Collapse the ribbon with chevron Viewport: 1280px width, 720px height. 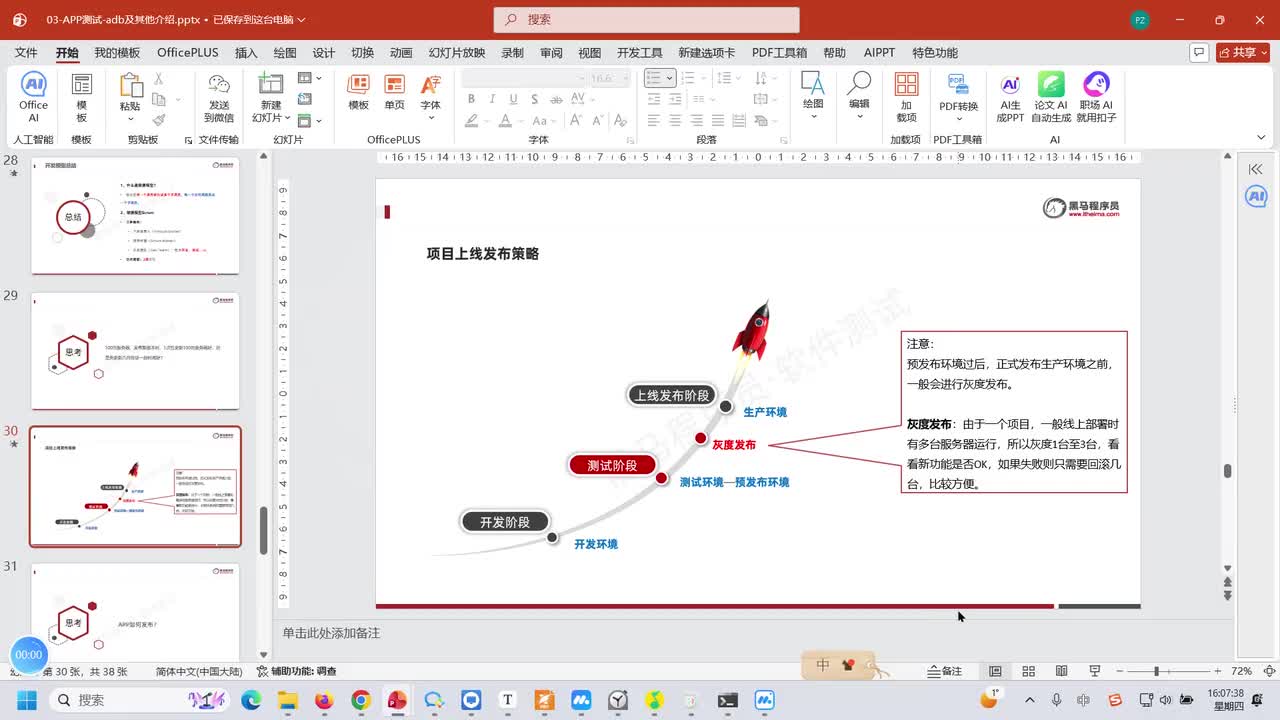coord(1262,140)
